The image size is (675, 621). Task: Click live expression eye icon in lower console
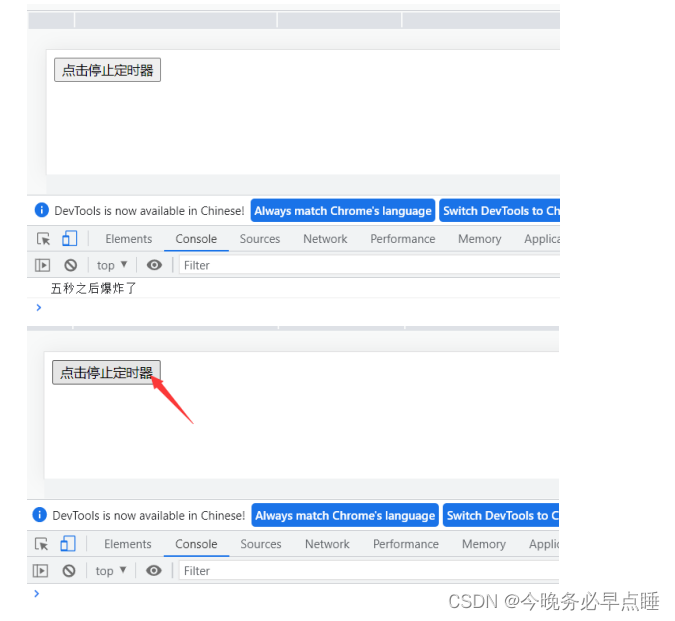coord(154,571)
